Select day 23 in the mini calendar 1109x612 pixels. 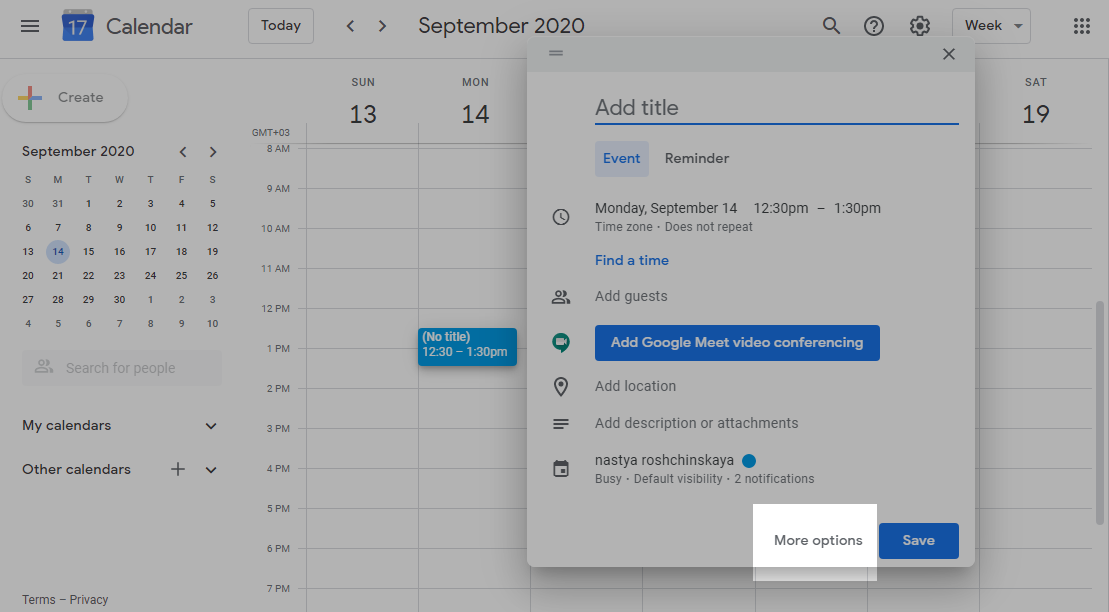pyautogui.click(x=119, y=275)
